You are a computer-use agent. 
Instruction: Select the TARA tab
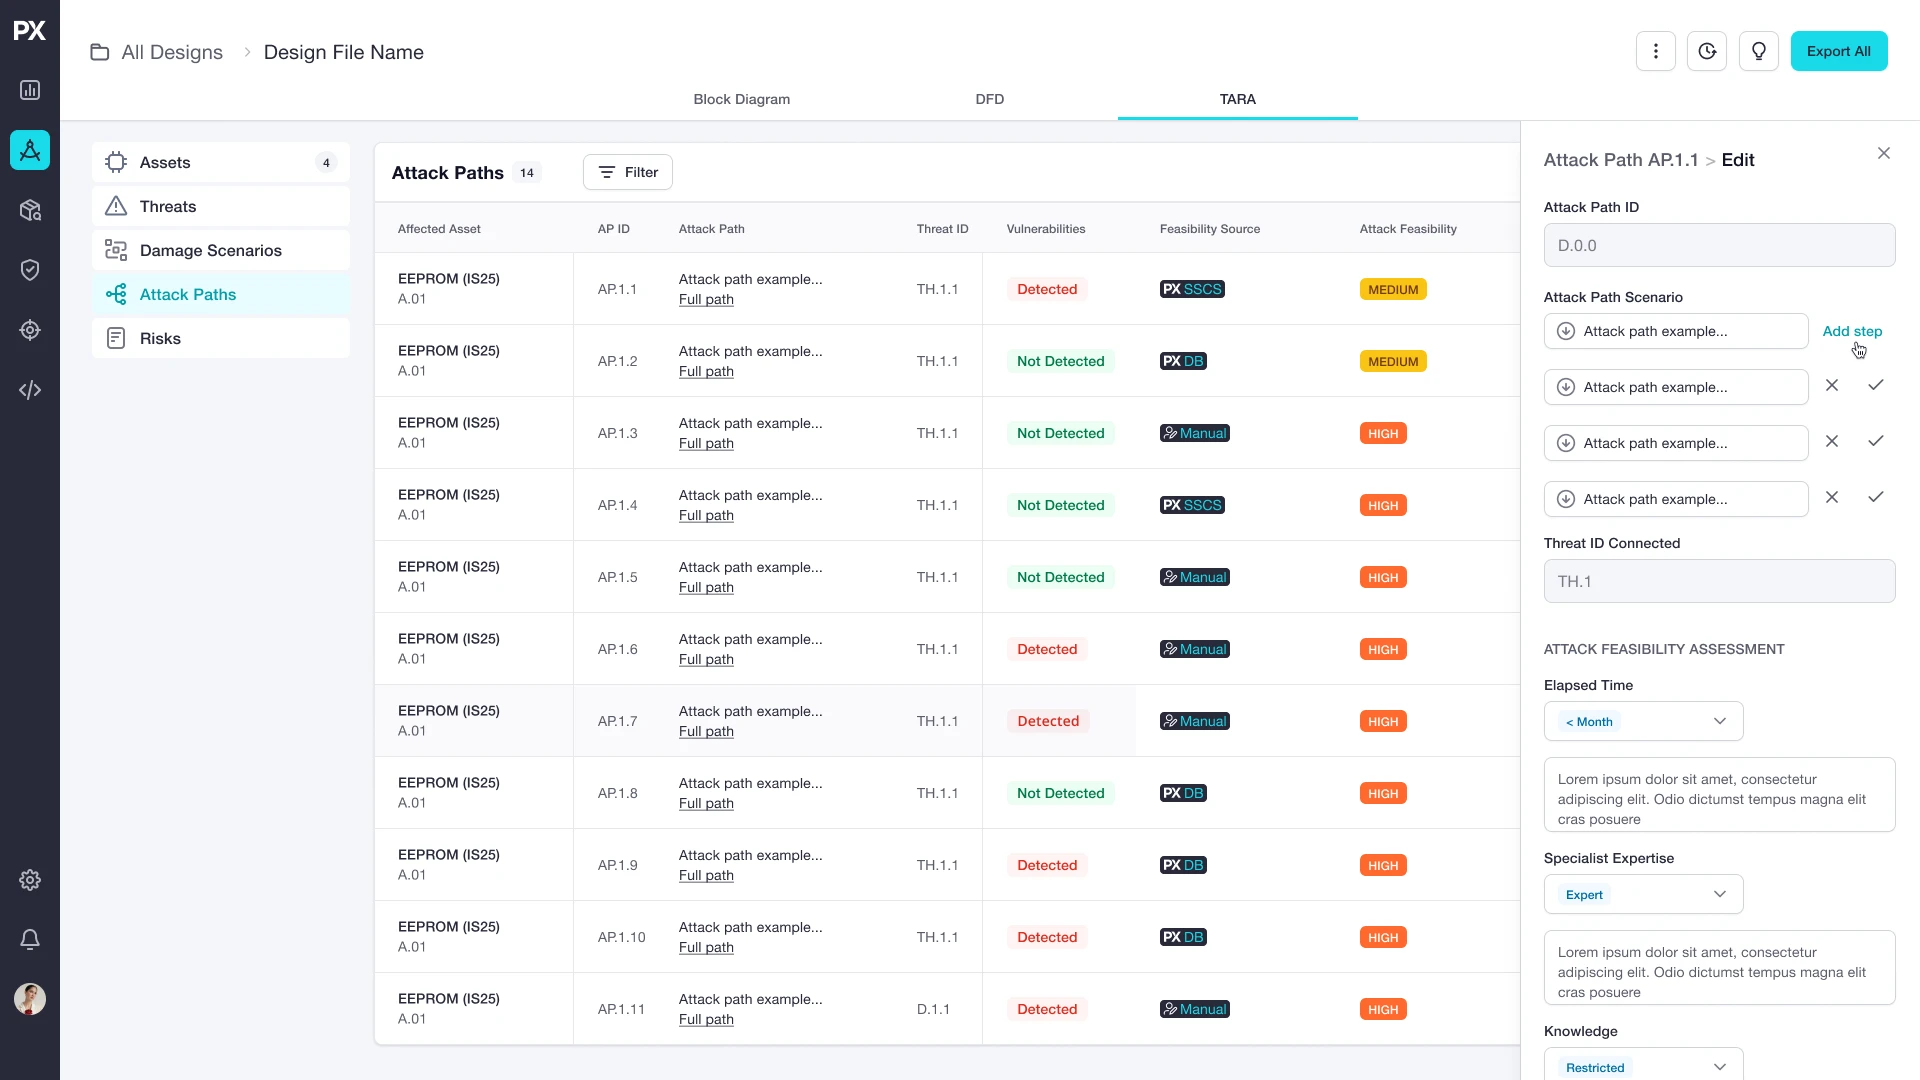pos(1238,99)
